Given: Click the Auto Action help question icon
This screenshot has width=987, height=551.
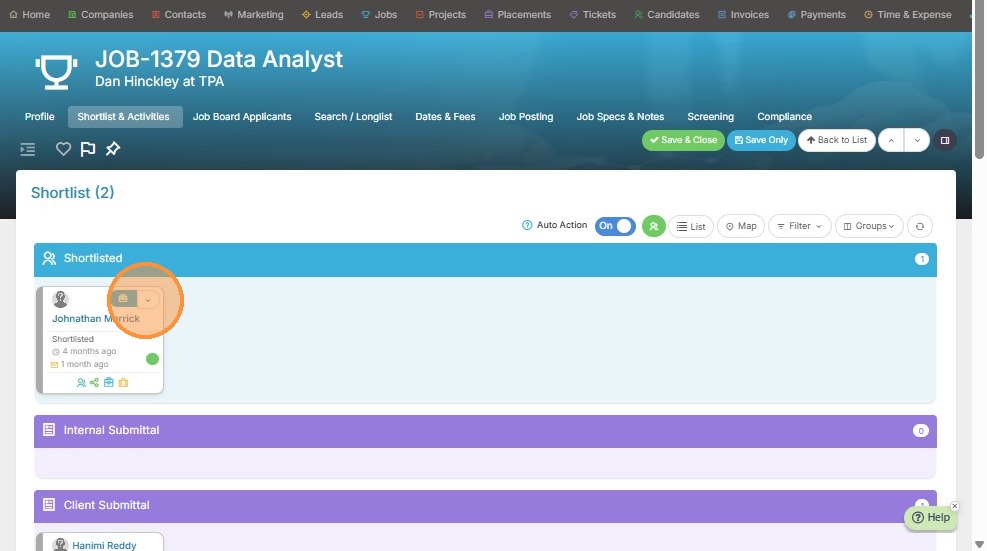Looking at the screenshot, I should click(x=527, y=226).
